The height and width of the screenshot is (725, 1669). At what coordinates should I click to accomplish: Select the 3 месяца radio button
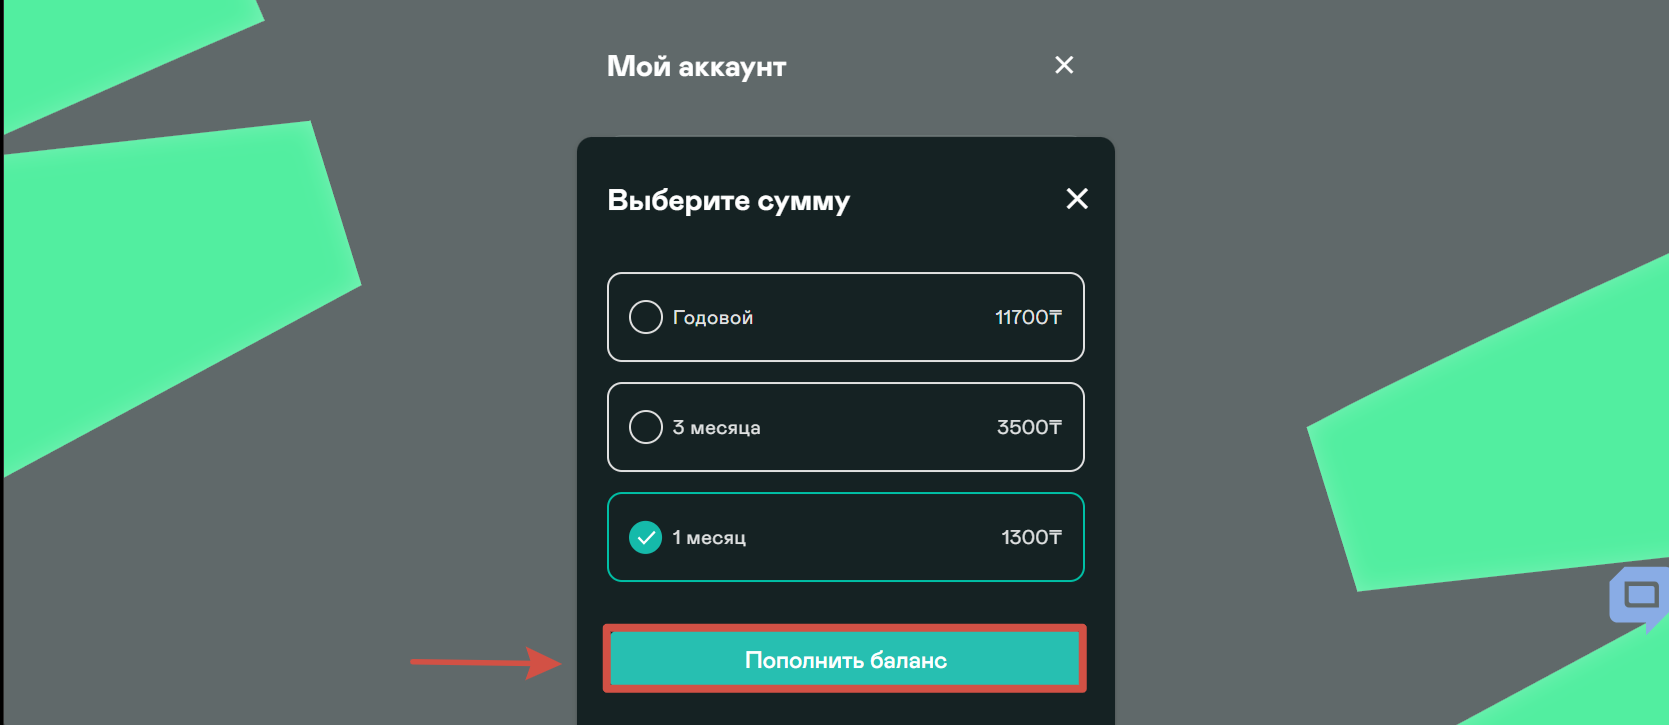tap(646, 427)
